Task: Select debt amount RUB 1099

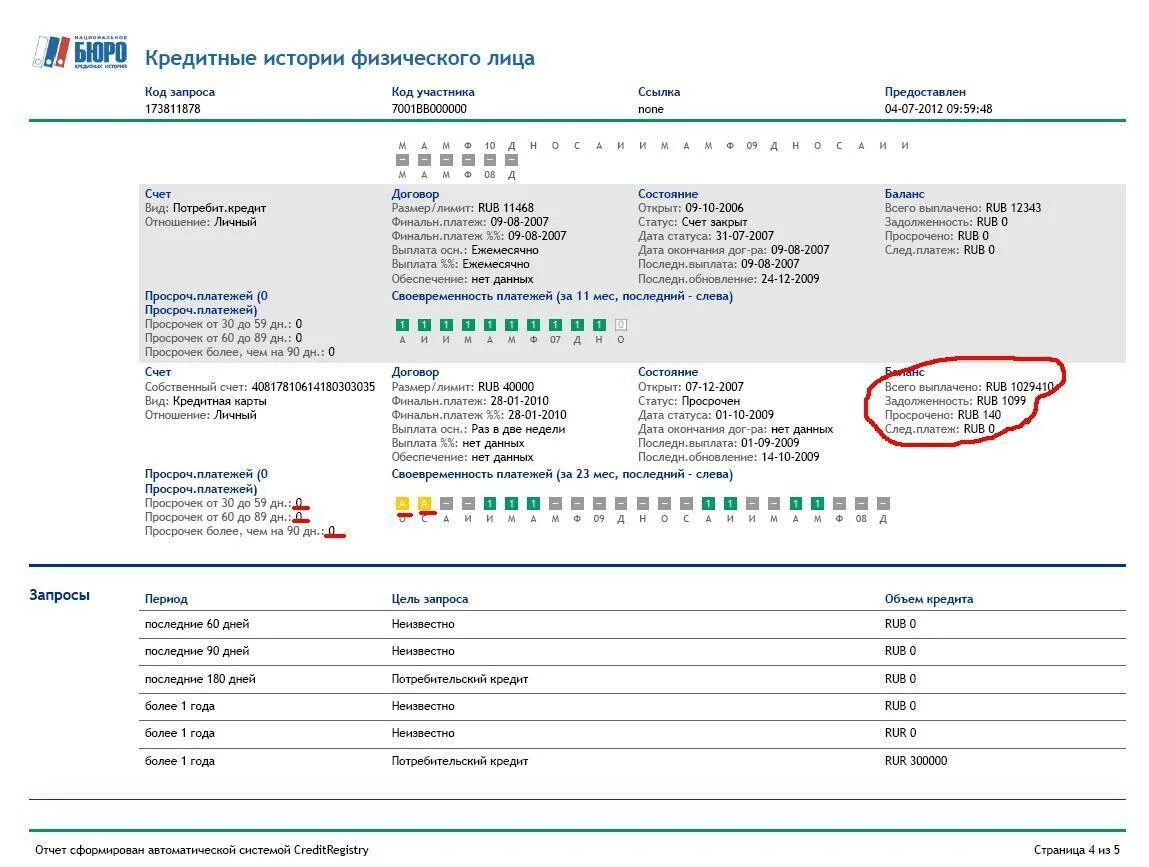Action: (1001, 401)
